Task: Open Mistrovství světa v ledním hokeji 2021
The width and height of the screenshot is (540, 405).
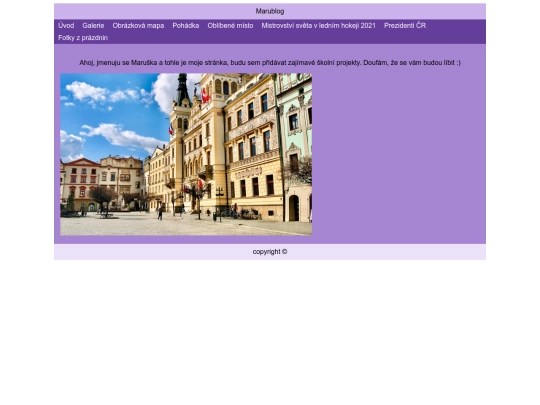Action: coord(318,25)
